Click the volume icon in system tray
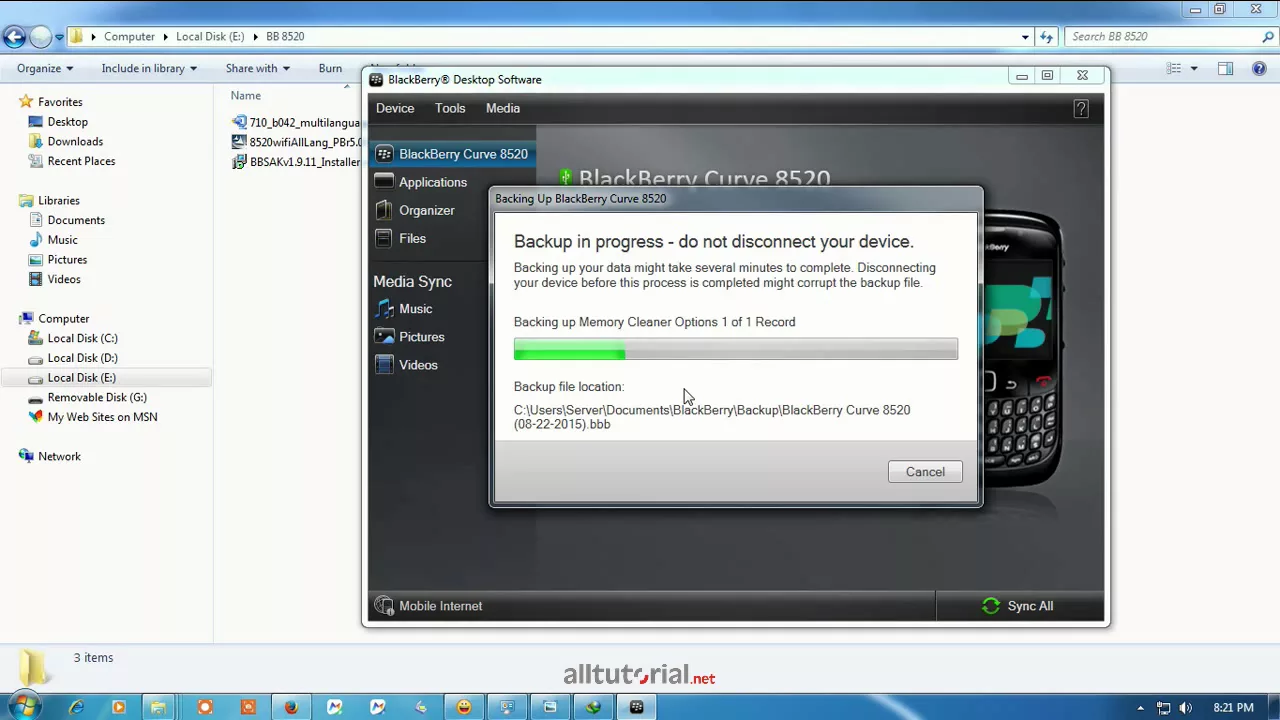 pyautogui.click(x=1188, y=707)
